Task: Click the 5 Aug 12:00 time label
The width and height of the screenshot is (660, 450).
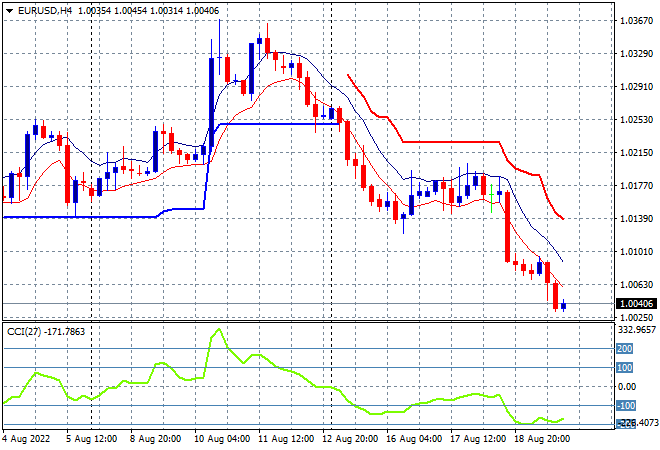Action: [92, 439]
